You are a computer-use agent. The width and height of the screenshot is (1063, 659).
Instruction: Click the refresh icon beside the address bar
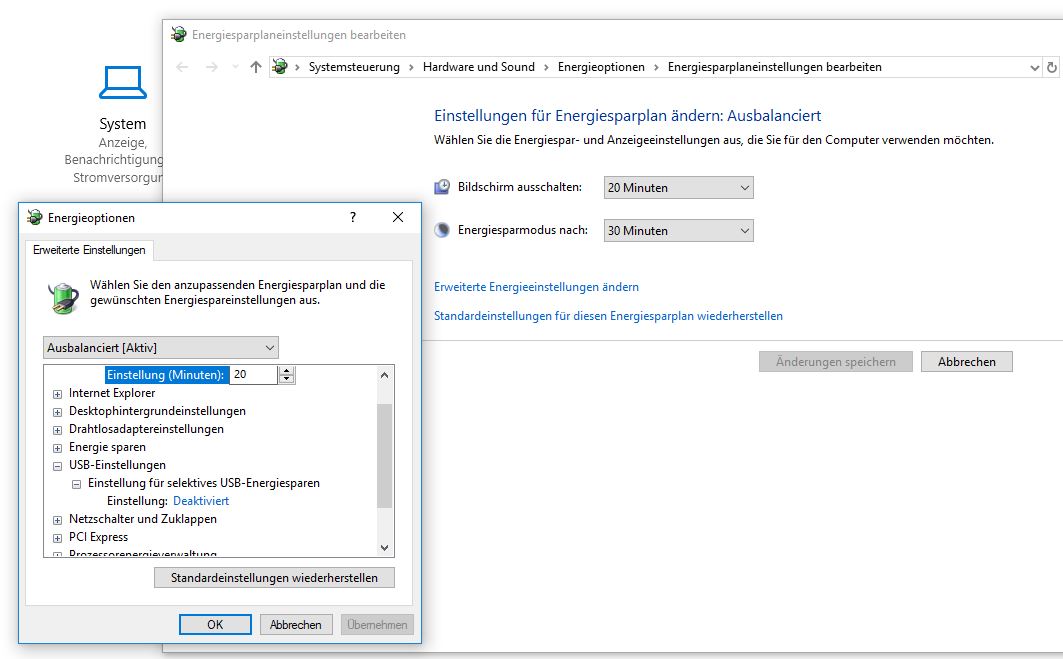click(1051, 67)
